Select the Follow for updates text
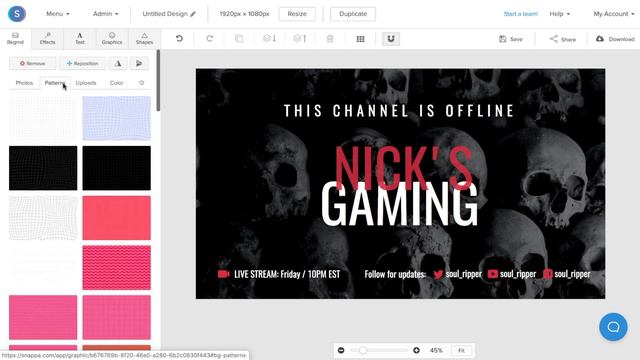640x360 pixels. [x=395, y=274]
